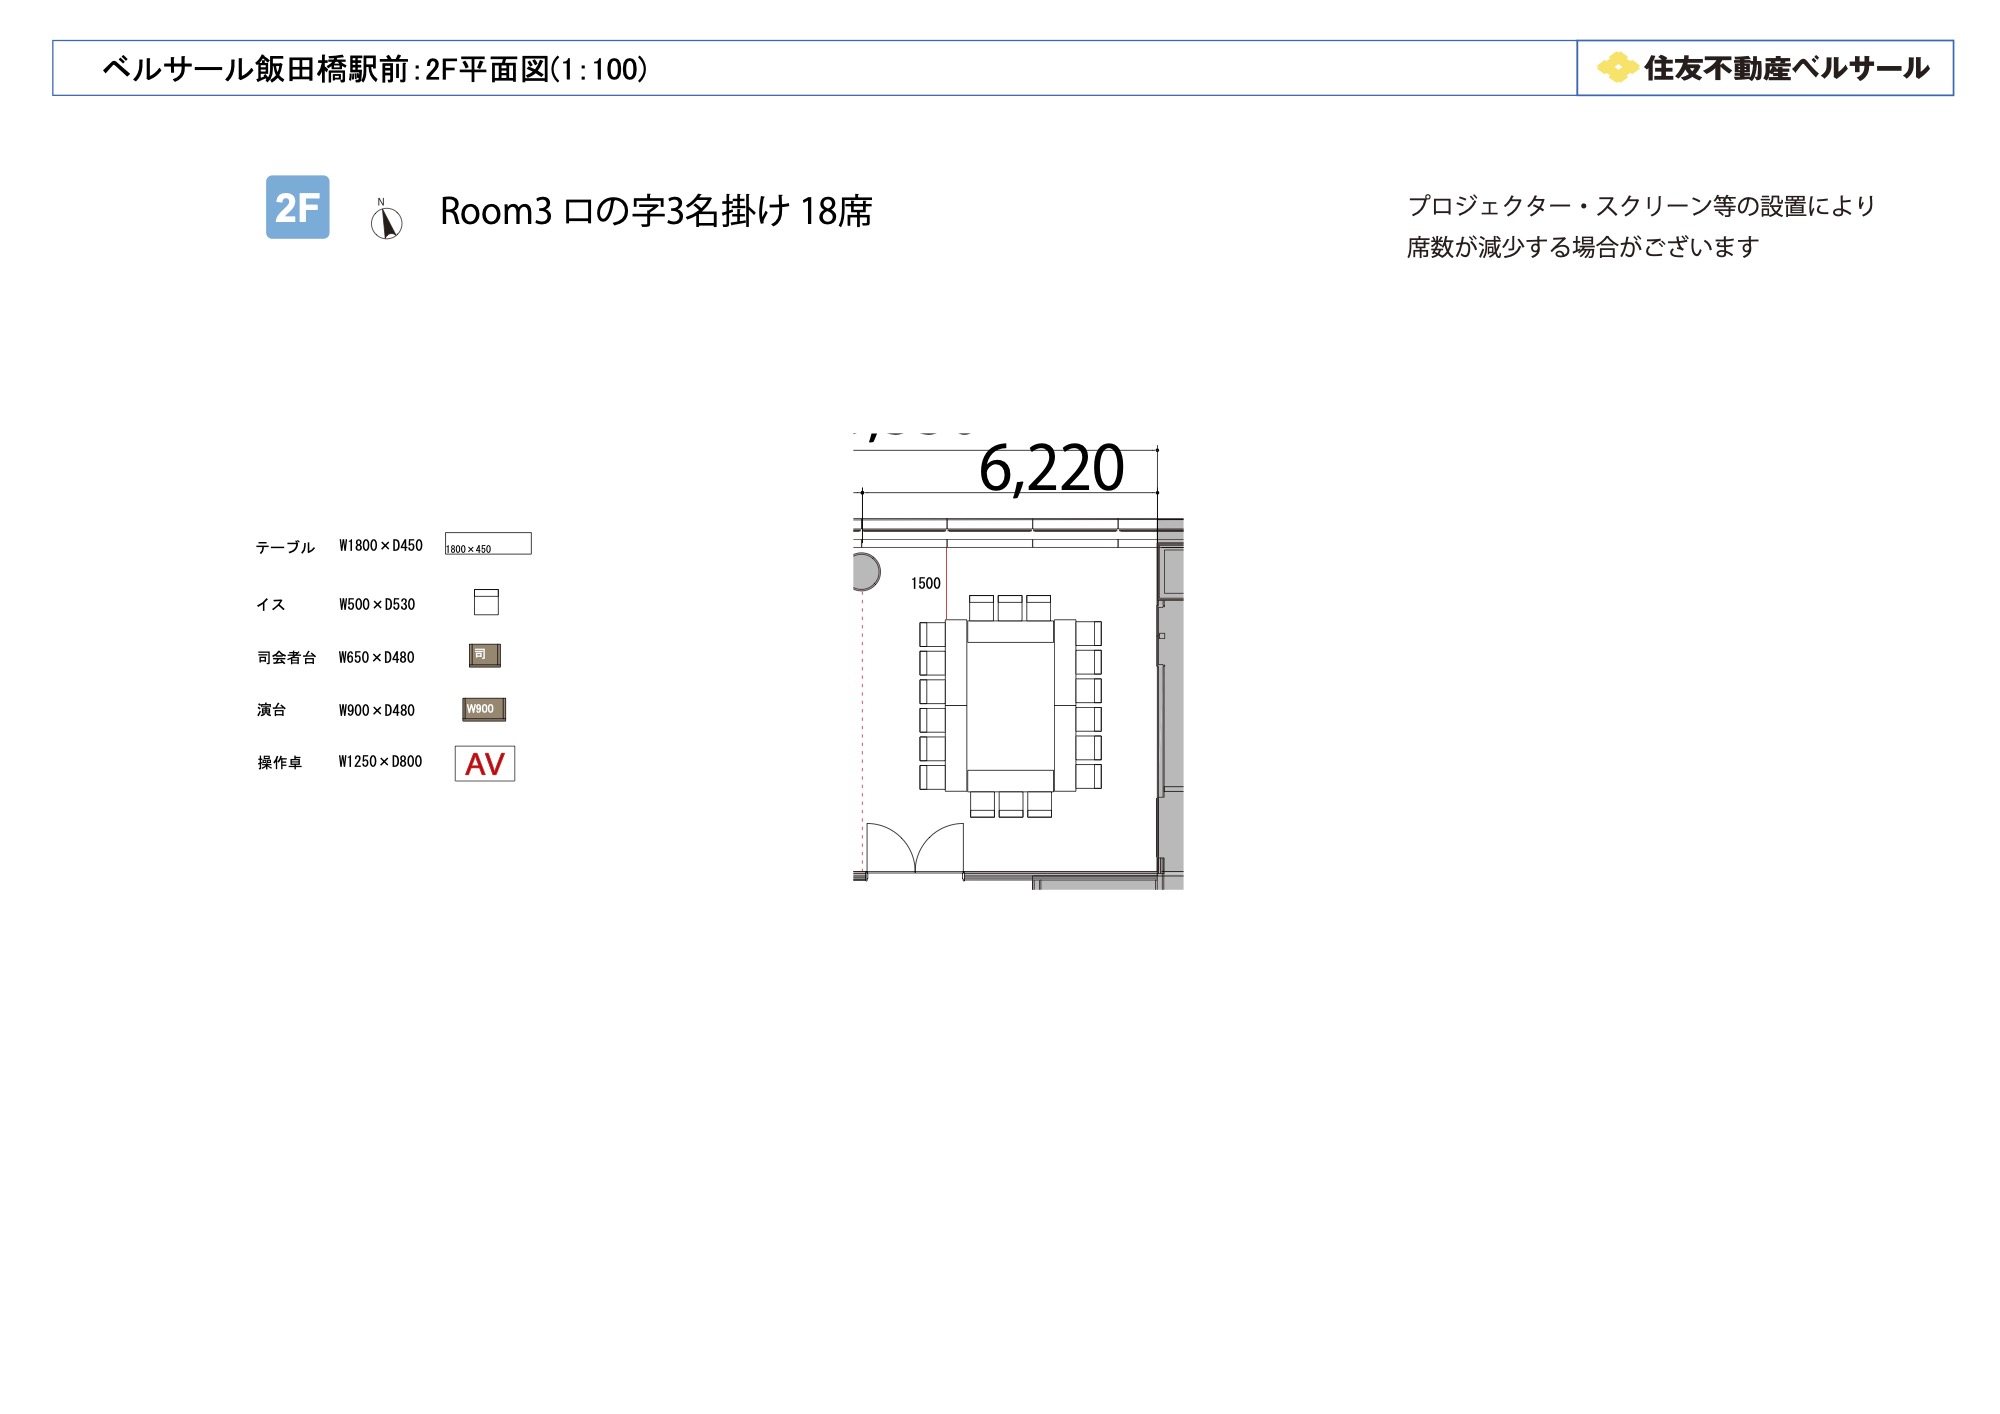This screenshot has width=2000, height=1414.
Task: Click the W500×D530 size text
Action: point(377,604)
